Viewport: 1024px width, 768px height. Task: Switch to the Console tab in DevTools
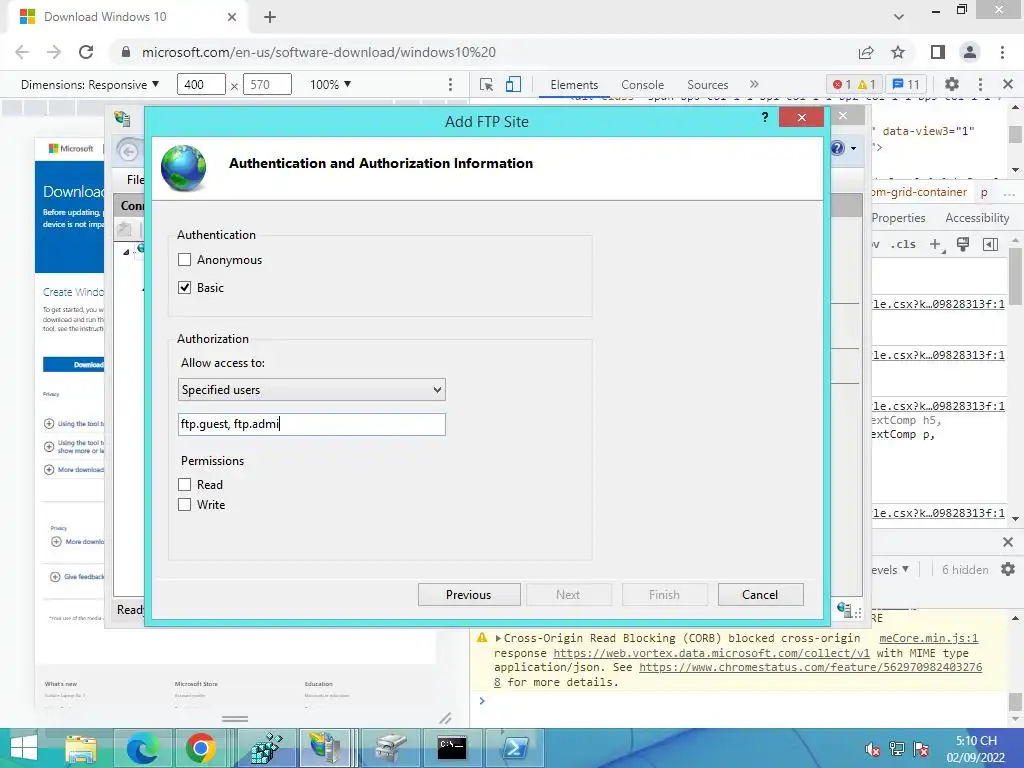pos(643,85)
